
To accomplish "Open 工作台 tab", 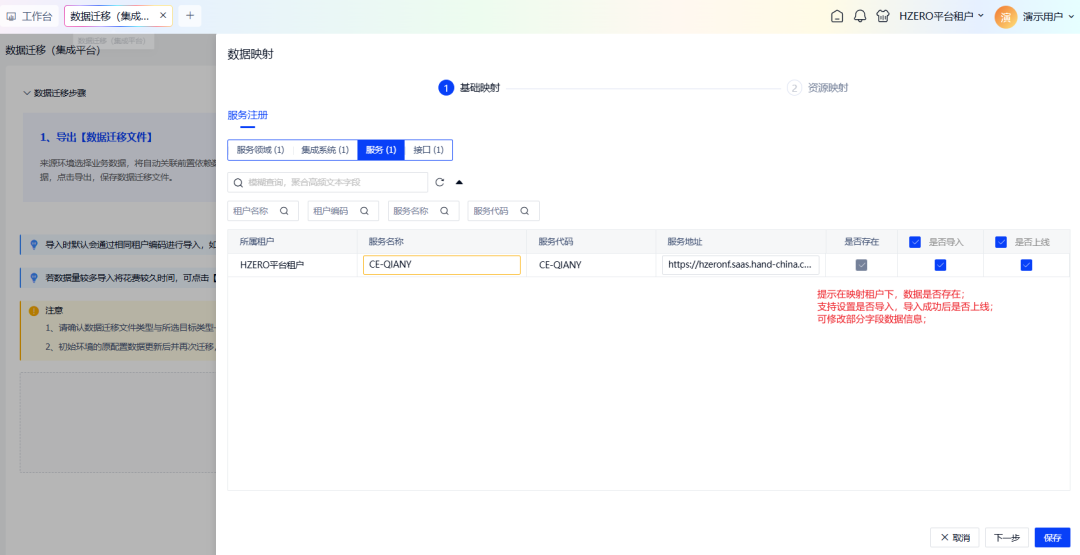I will (x=30, y=16).
